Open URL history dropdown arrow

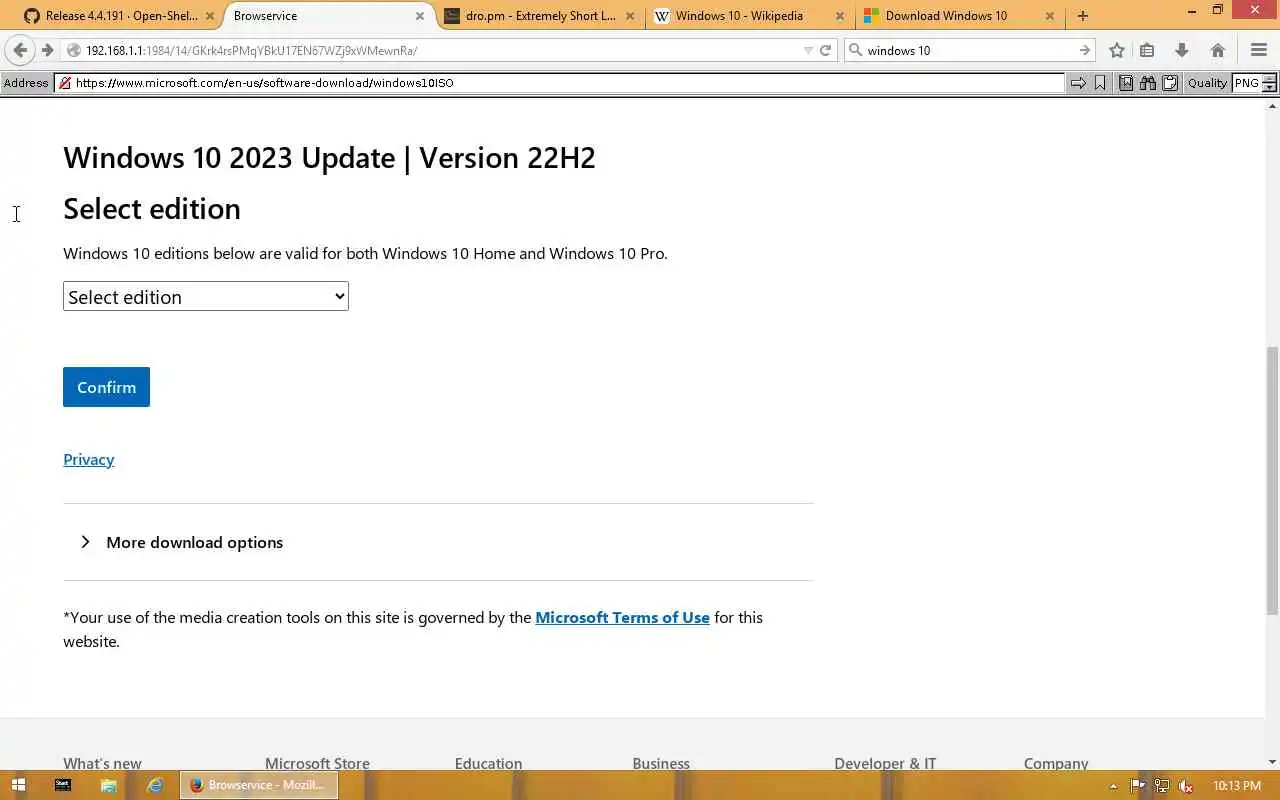[x=808, y=50]
